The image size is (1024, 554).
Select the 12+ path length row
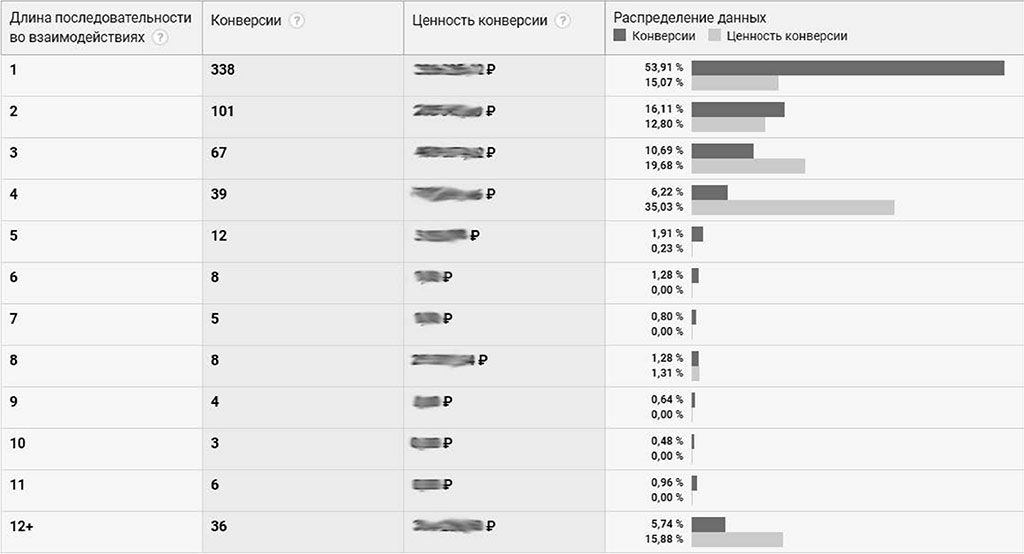512,532
